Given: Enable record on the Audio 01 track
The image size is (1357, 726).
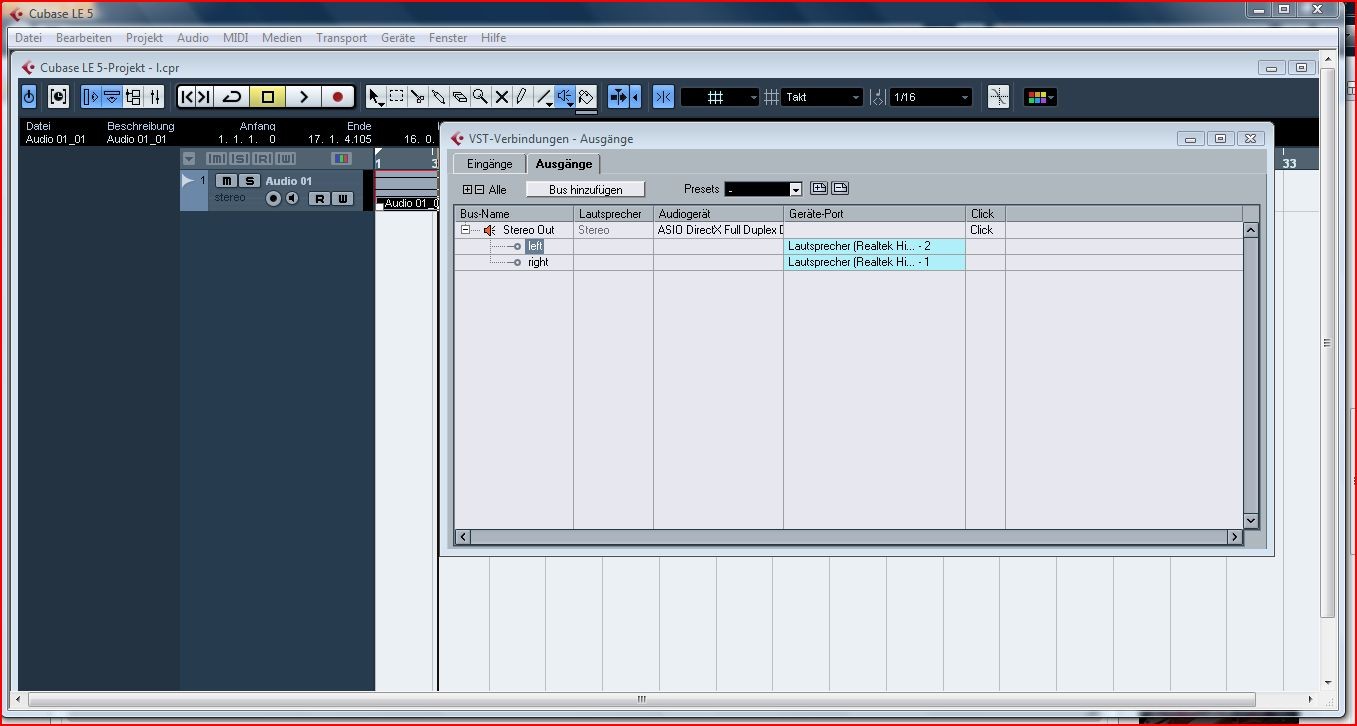Looking at the screenshot, I should (x=273, y=198).
